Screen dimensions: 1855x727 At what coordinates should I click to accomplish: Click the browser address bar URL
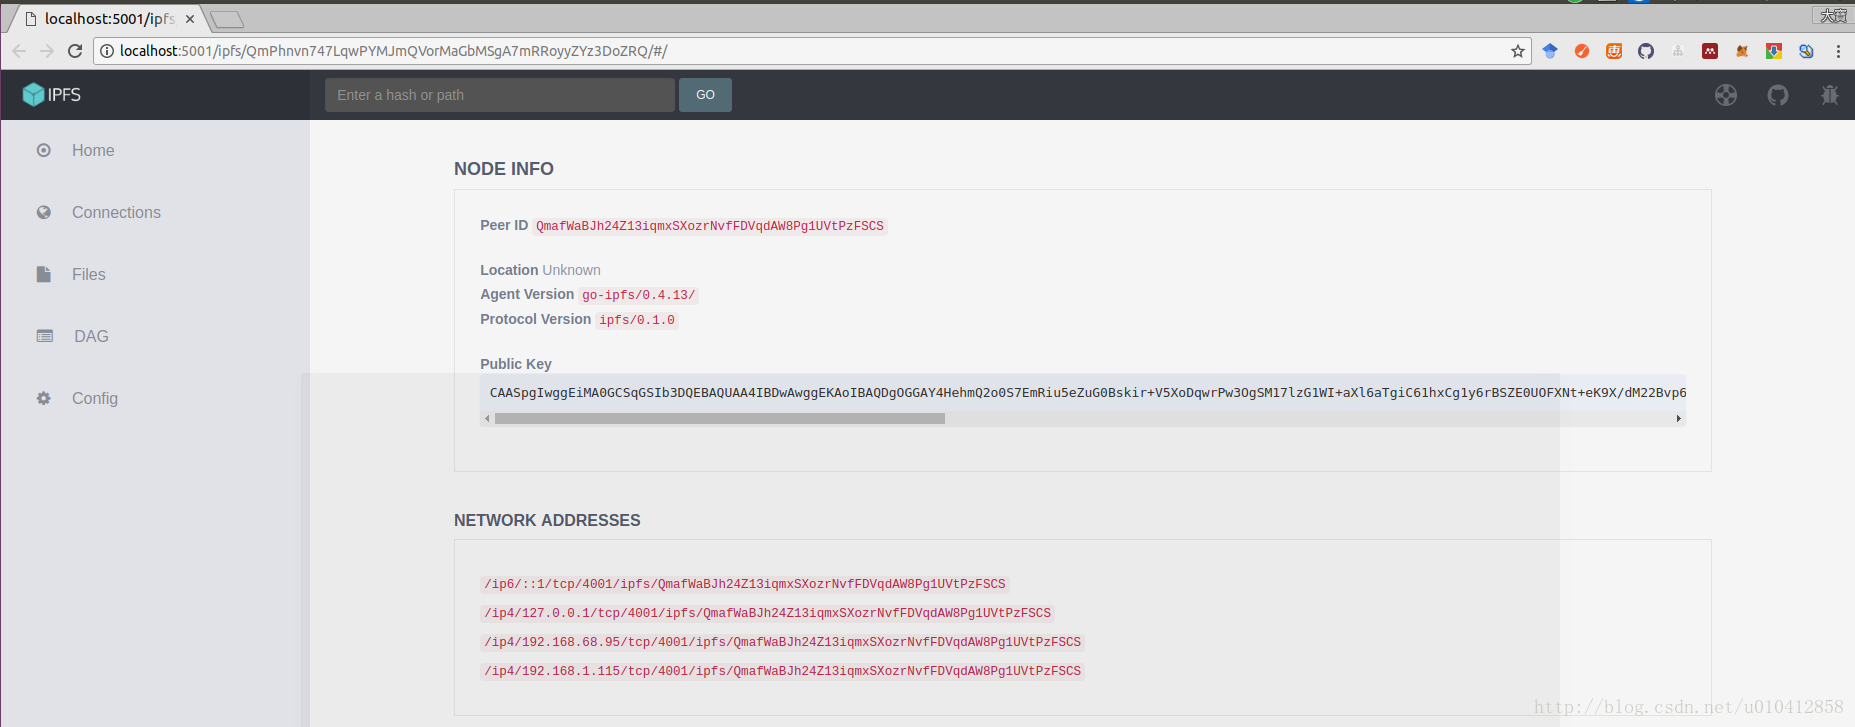coord(394,51)
